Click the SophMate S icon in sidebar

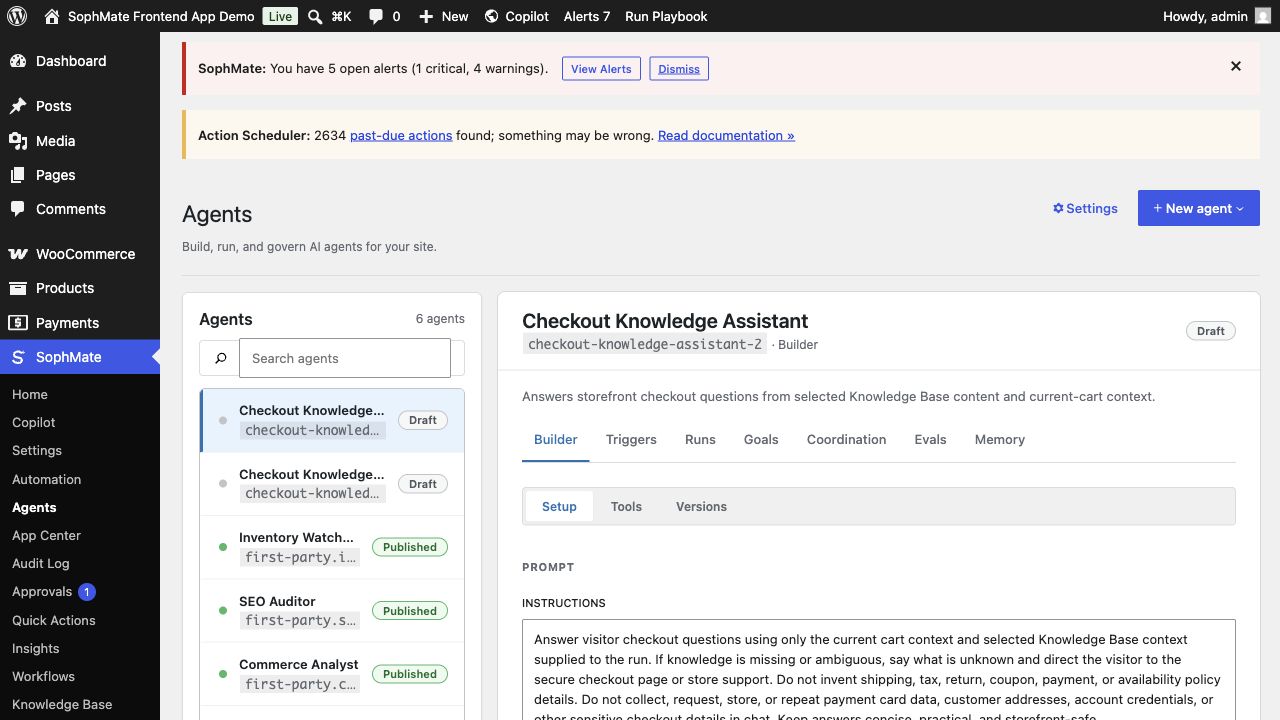click(x=18, y=357)
